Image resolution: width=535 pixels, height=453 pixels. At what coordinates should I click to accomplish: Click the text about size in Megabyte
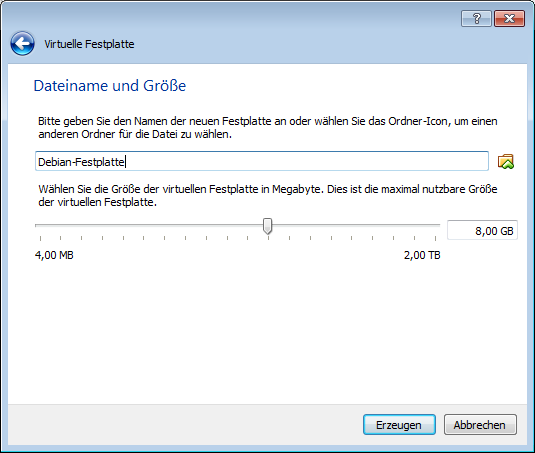[x=268, y=195]
